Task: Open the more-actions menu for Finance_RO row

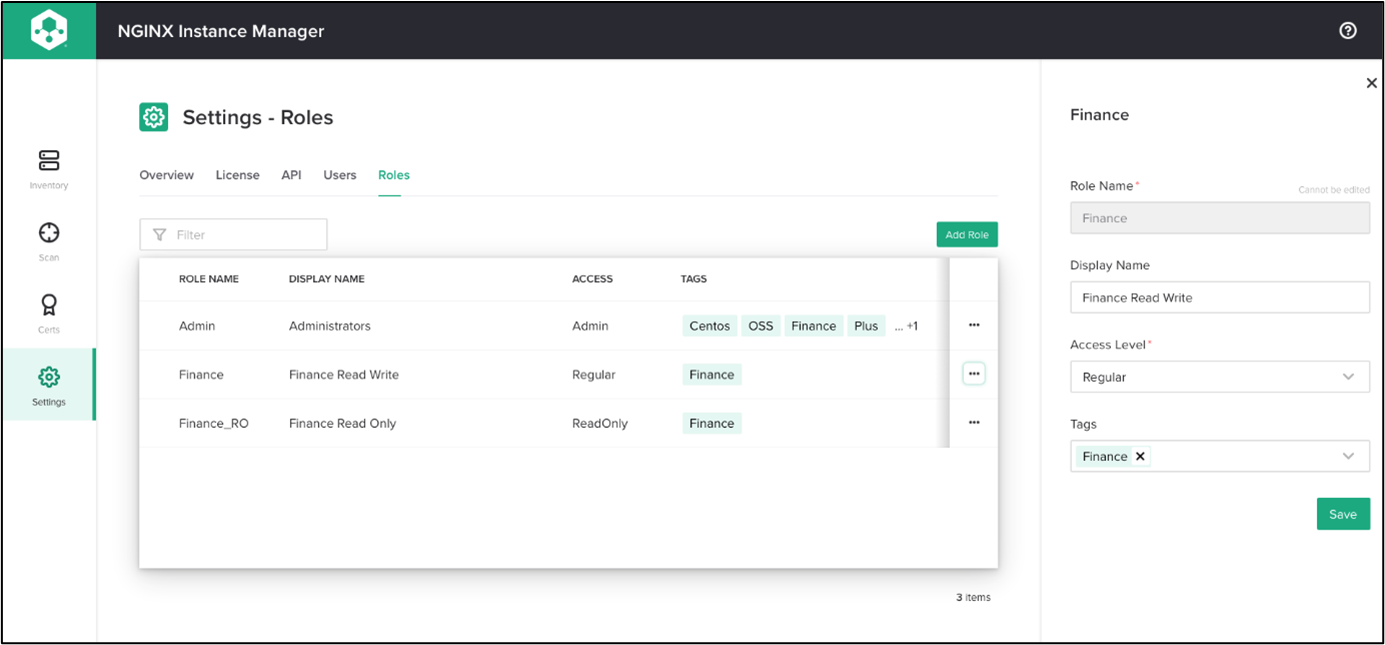Action: pos(974,423)
